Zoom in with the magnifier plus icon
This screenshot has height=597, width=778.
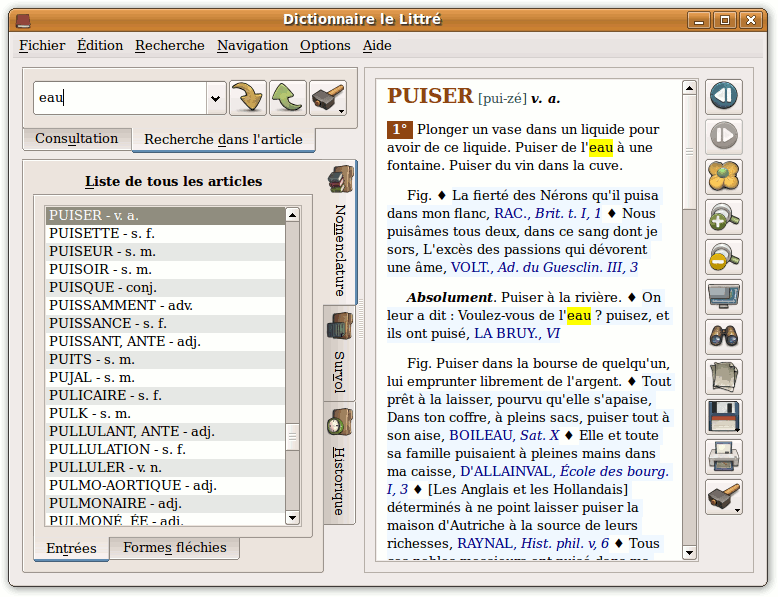pos(724,217)
